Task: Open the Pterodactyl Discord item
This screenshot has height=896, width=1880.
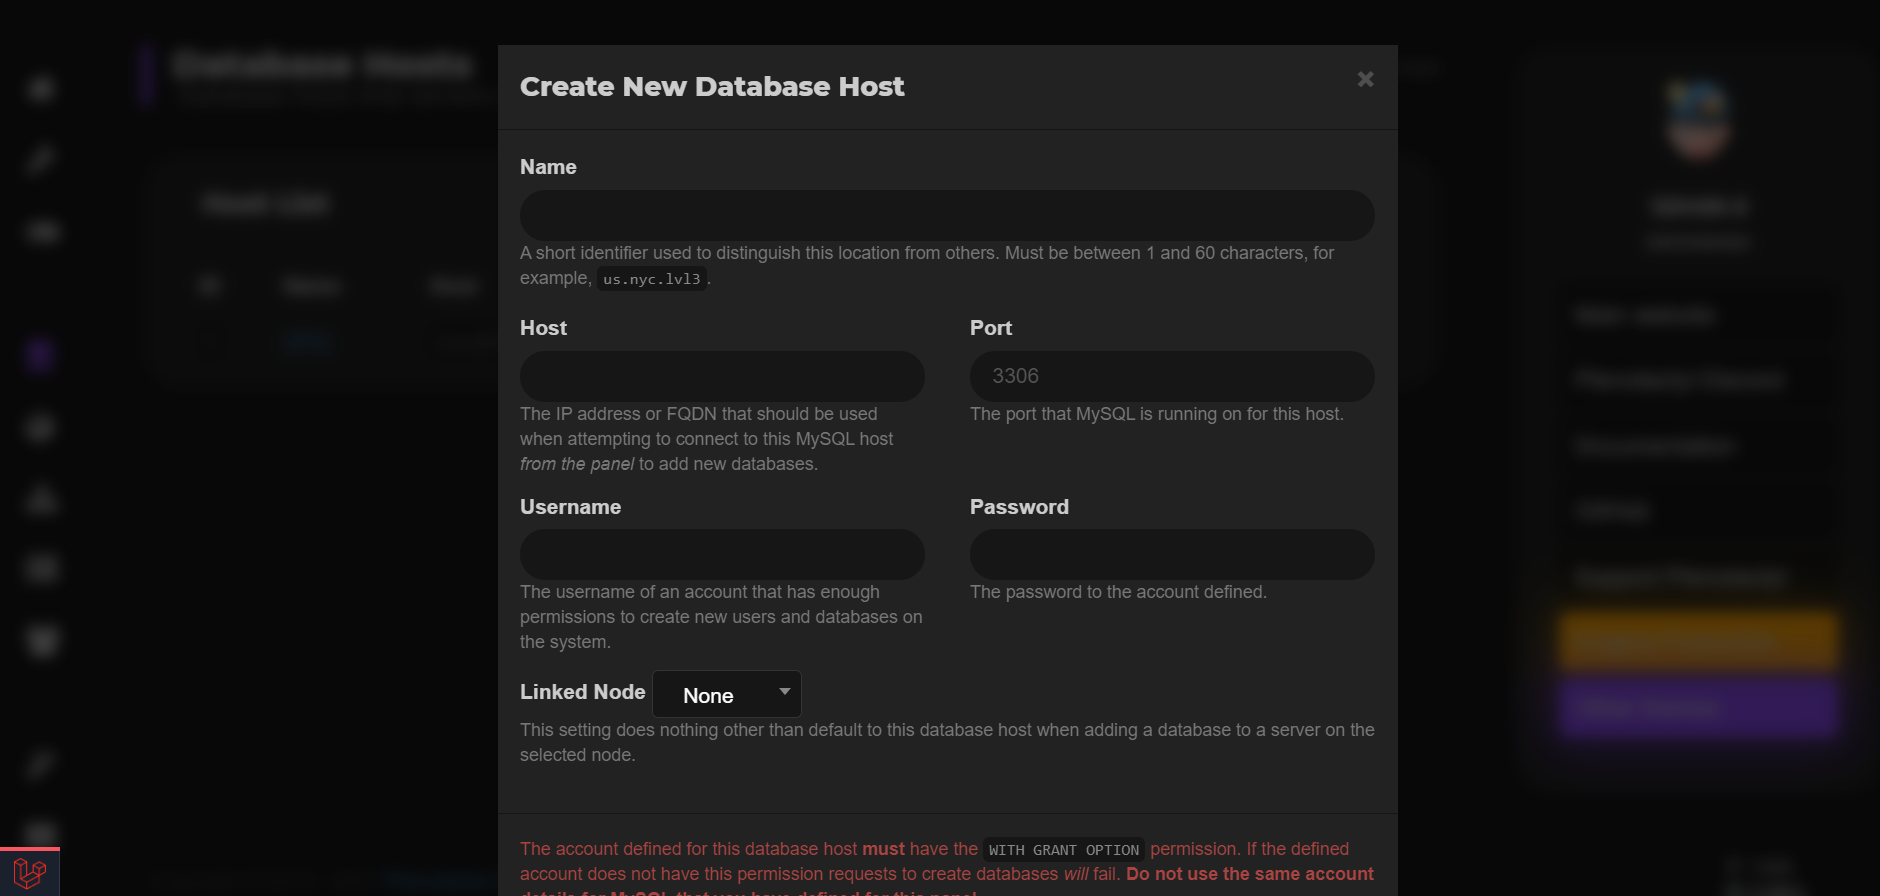Action: pos(1679,380)
